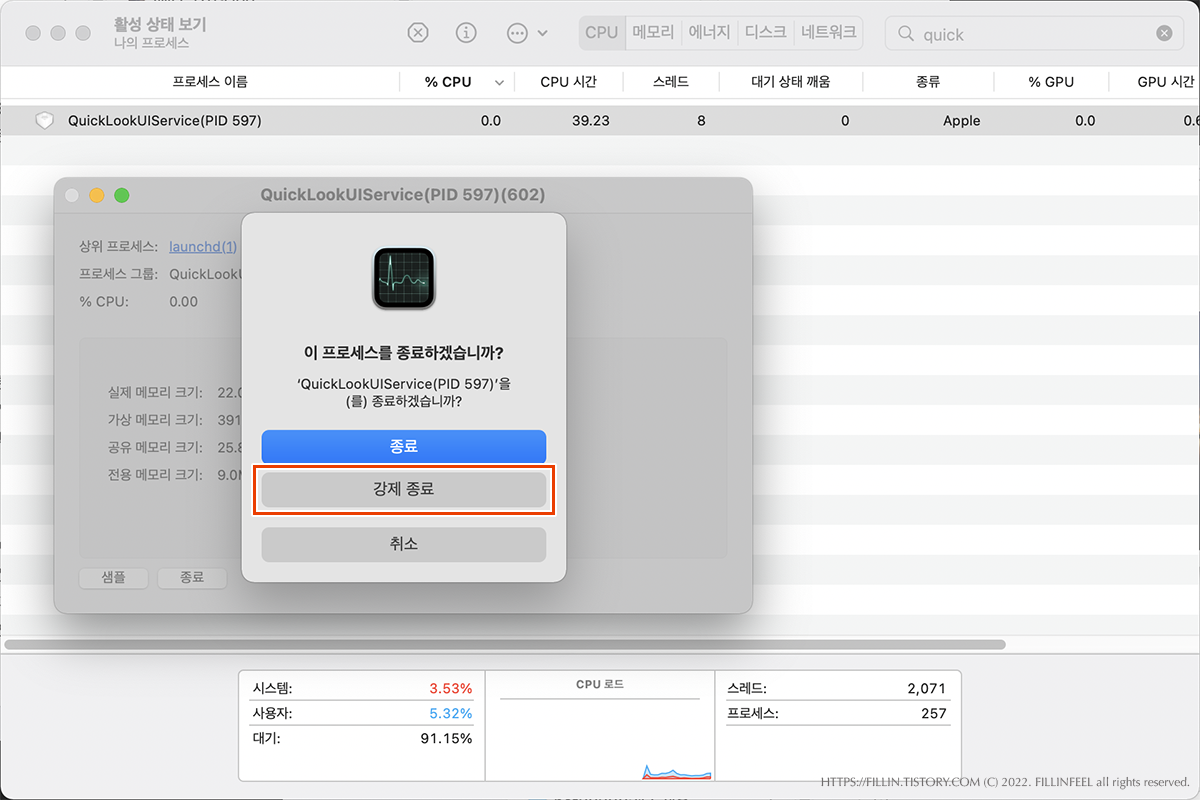Click the 강제 종료 force quit button
Image resolution: width=1200 pixels, height=800 pixels.
click(x=404, y=490)
